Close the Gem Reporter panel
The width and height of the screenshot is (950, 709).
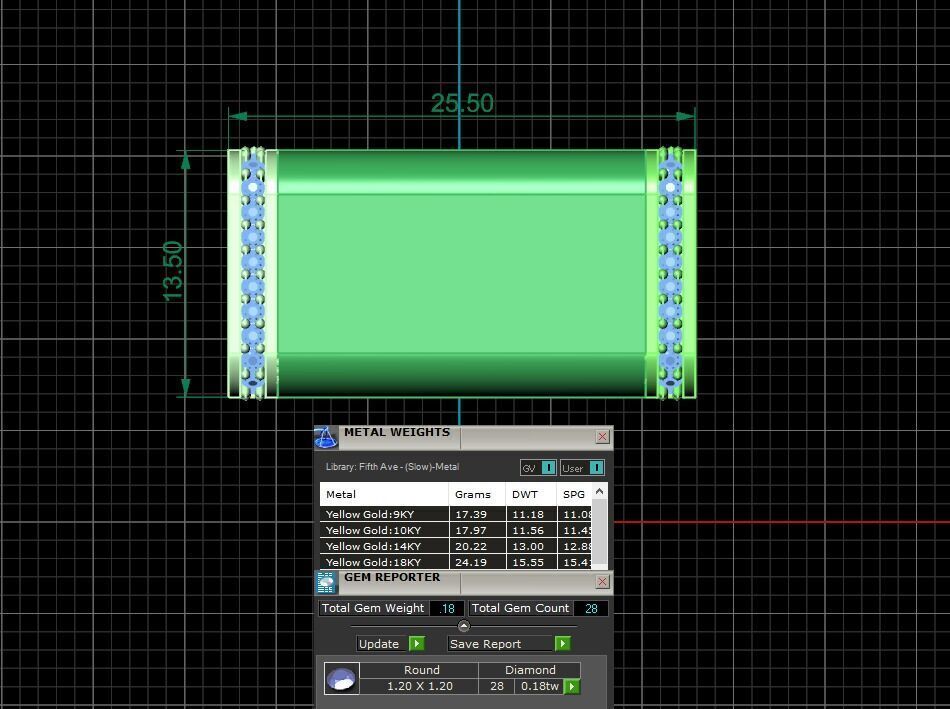coord(602,582)
